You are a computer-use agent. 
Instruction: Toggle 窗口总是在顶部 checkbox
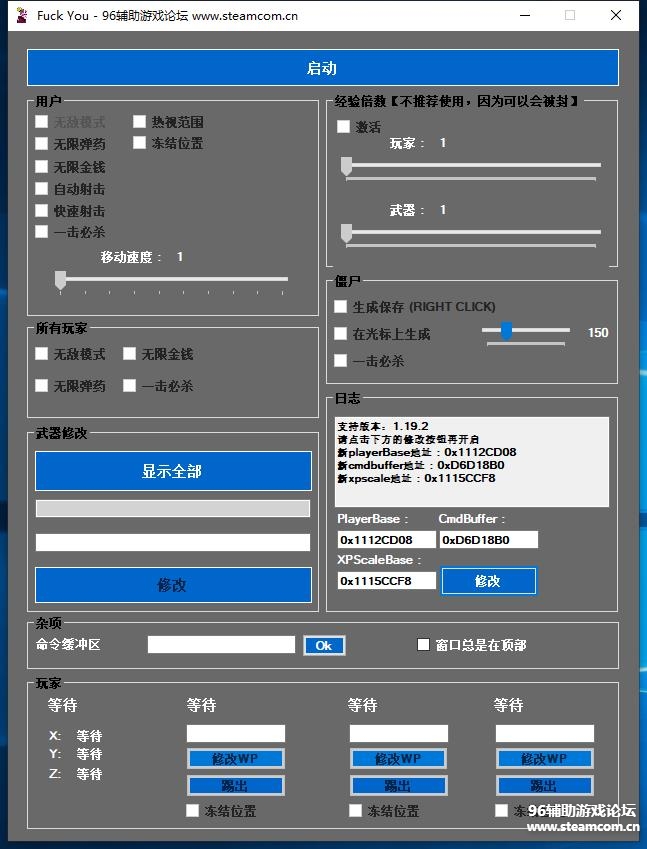pyautogui.click(x=423, y=644)
